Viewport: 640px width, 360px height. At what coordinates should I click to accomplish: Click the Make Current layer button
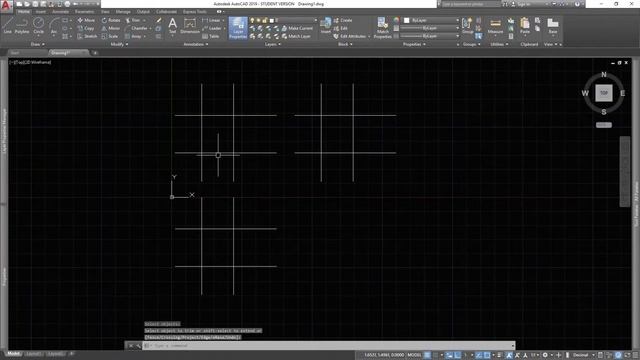point(297,28)
